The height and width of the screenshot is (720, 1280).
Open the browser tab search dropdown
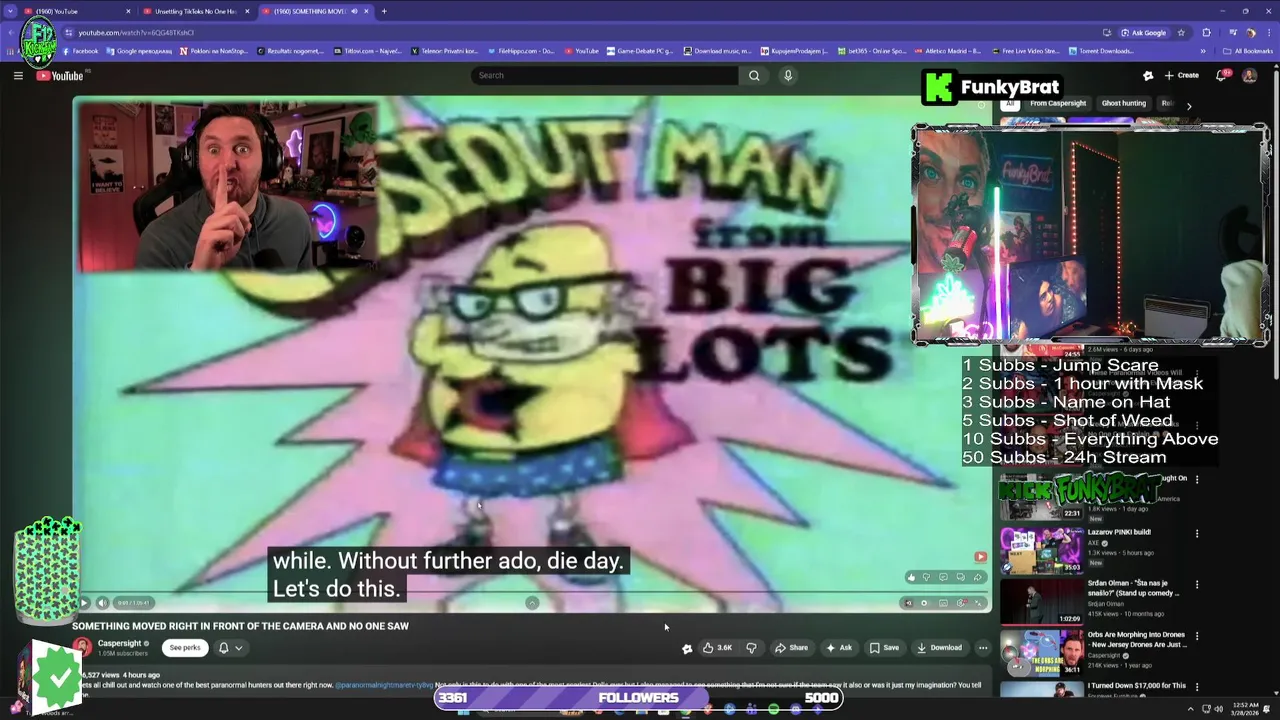coord(9,11)
